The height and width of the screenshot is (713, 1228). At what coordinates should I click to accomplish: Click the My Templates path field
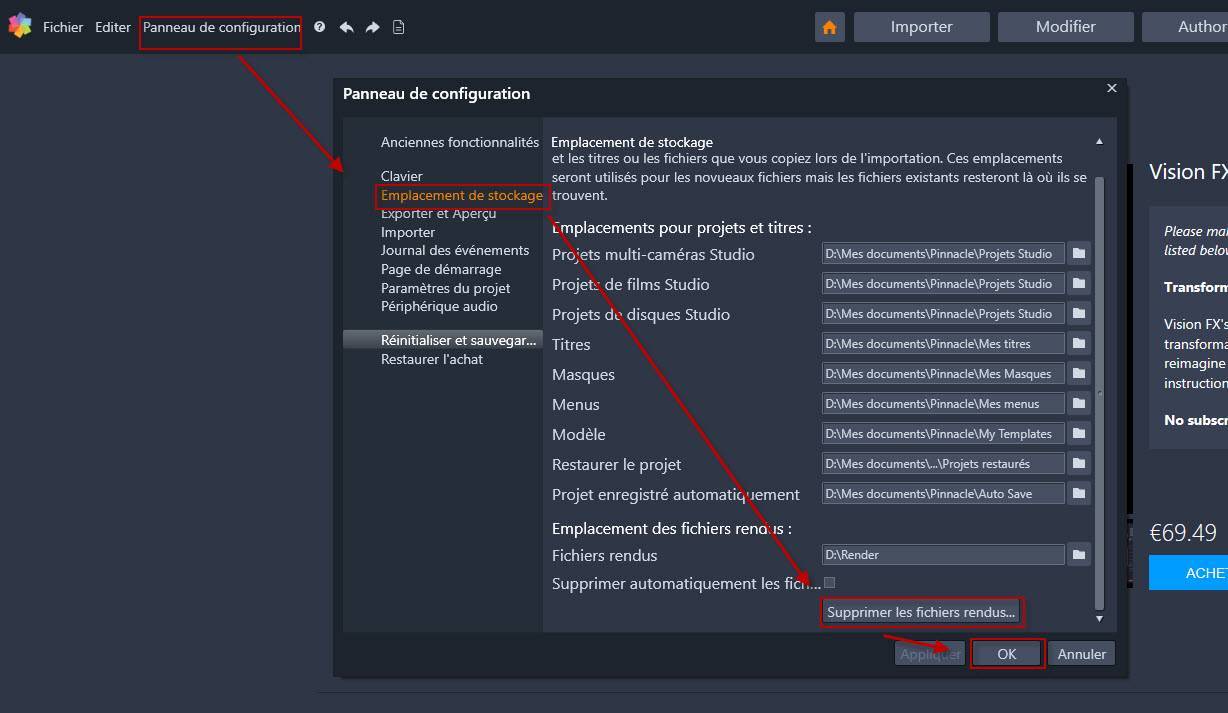tap(943, 434)
